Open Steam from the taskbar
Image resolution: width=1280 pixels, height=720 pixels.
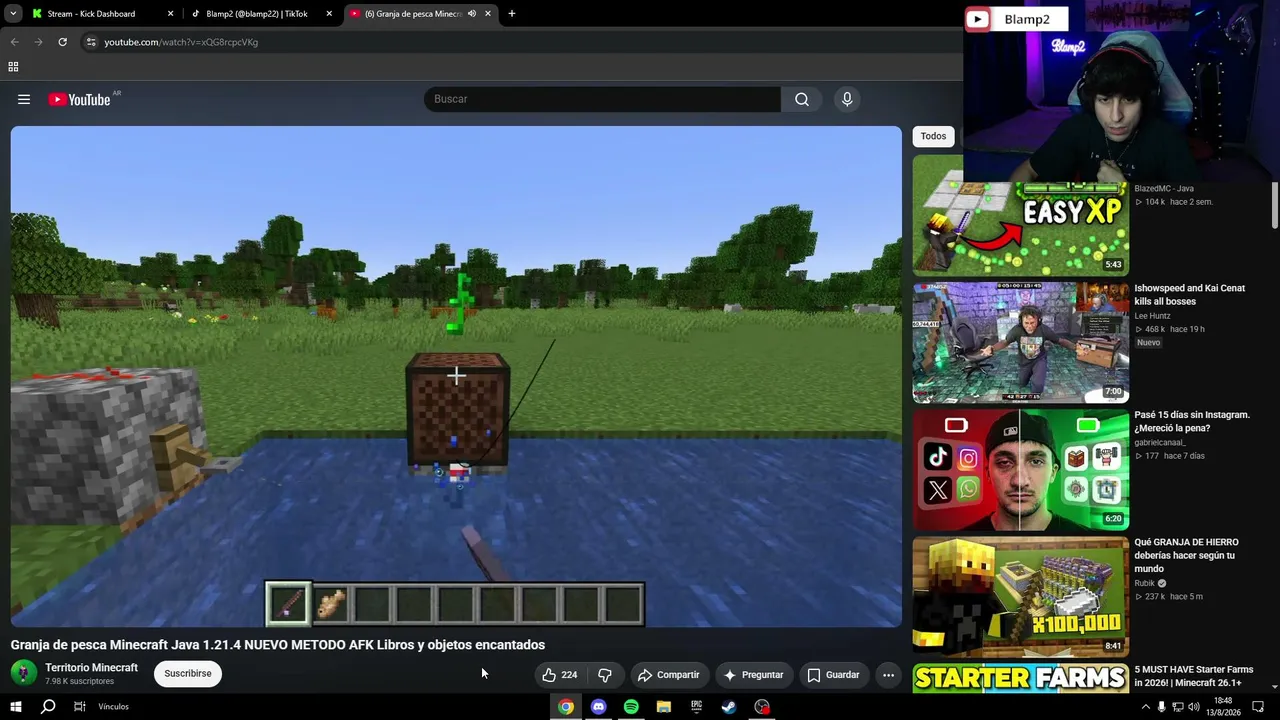pyautogui.click(x=729, y=706)
